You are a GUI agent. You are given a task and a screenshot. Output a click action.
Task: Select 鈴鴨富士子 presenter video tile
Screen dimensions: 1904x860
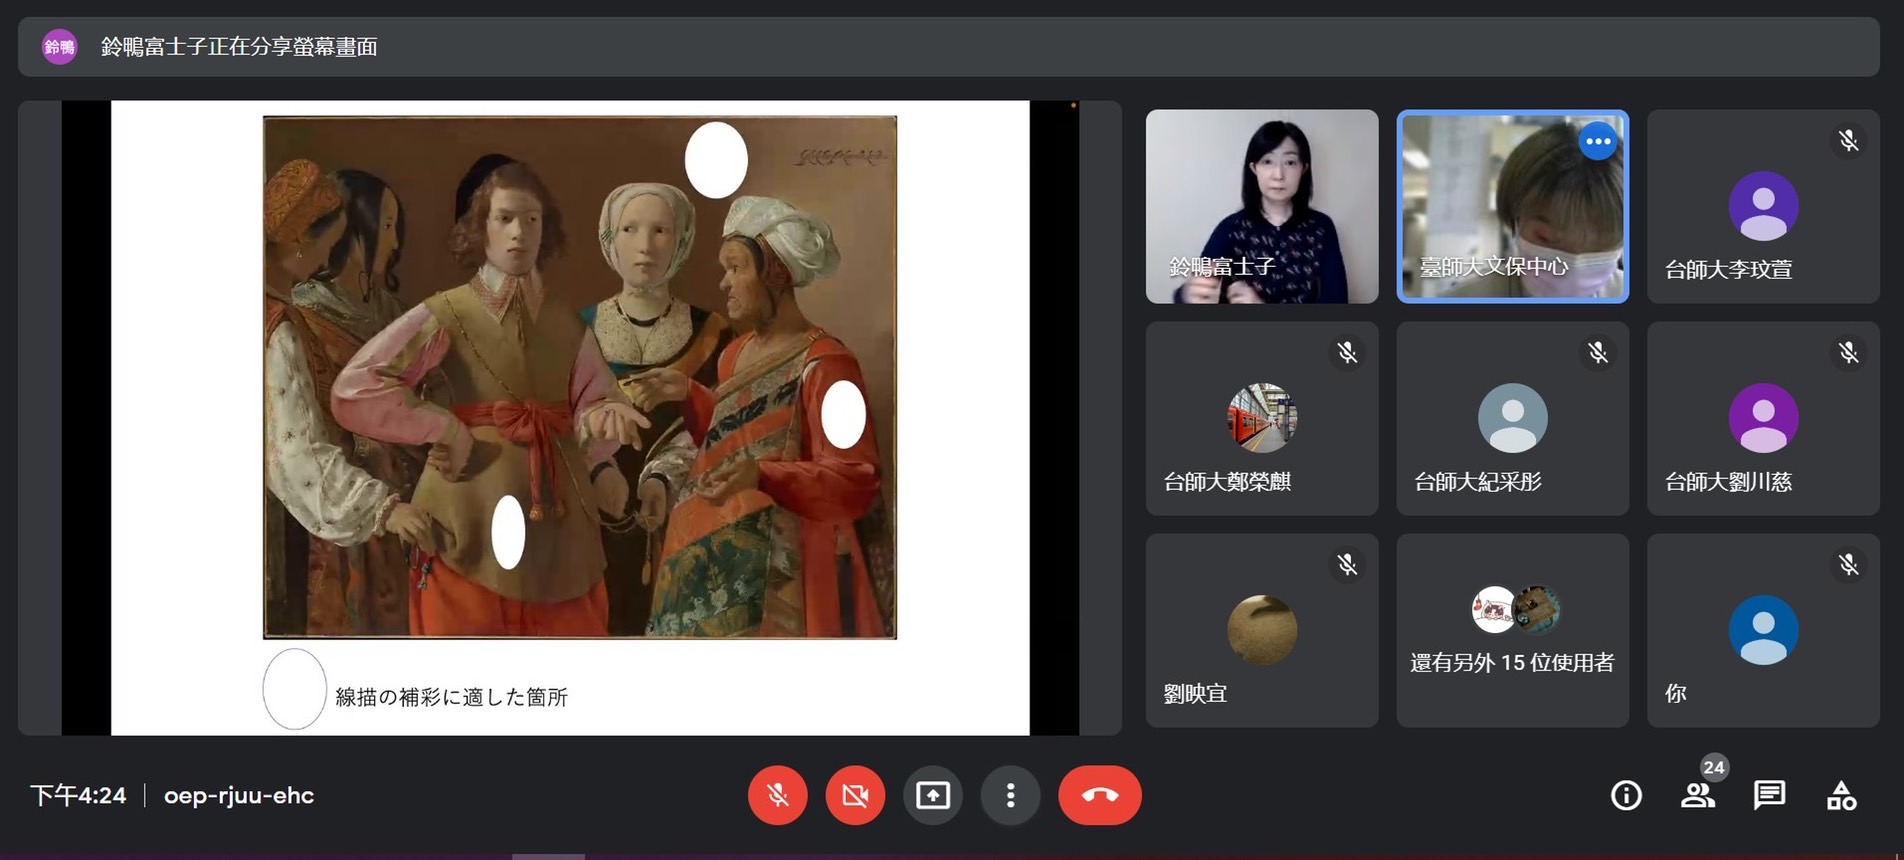pos(1261,206)
